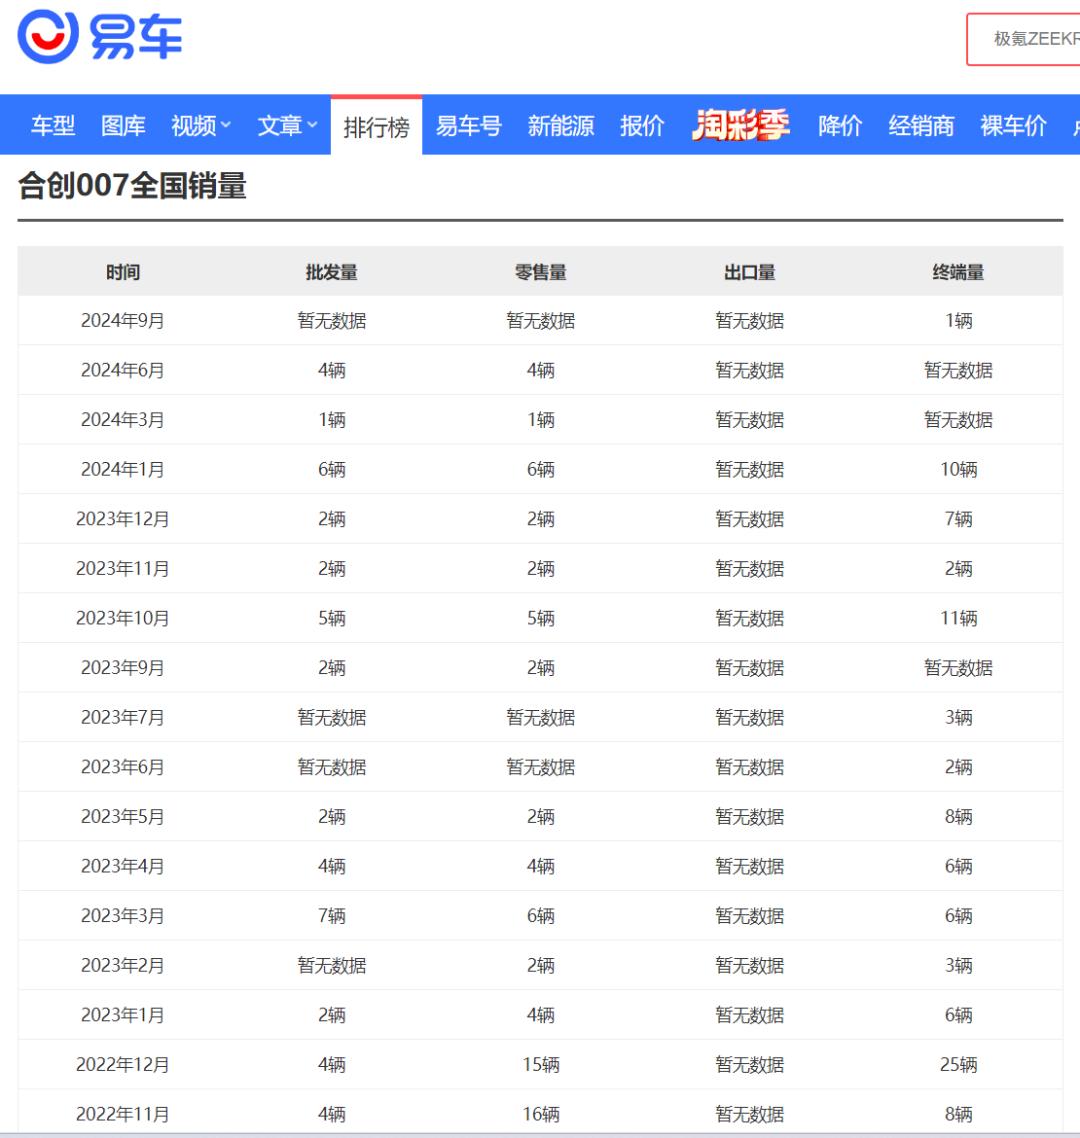
Task: Click 5辆 批发量 in 2023年10月 row
Action: [x=332, y=618]
